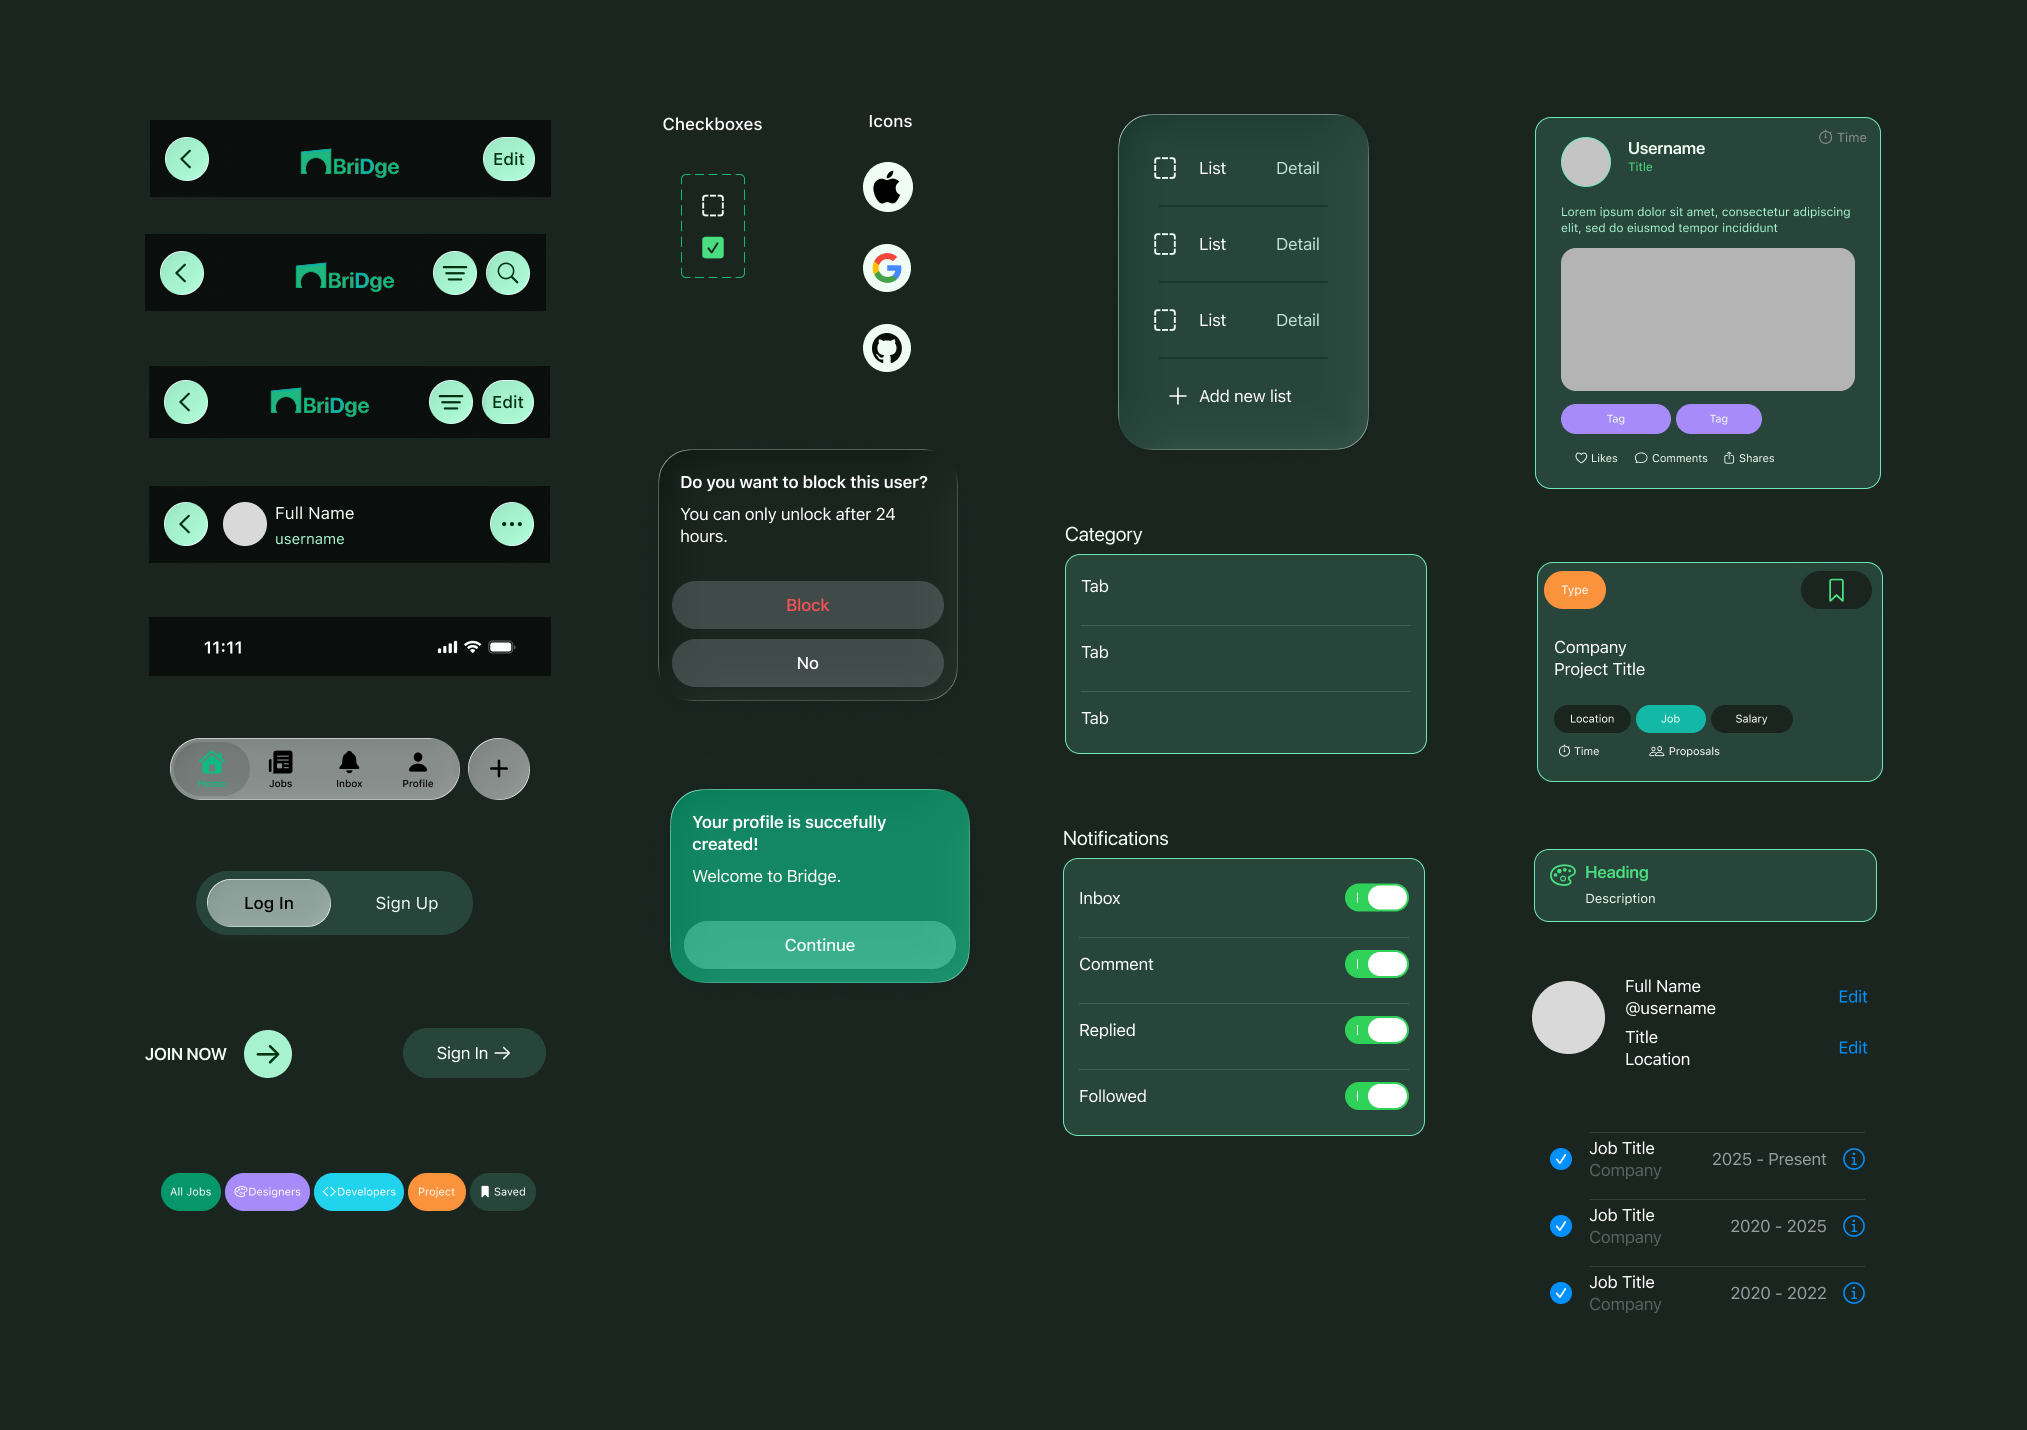Click Edit next to Full Name and username

point(1852,996)
